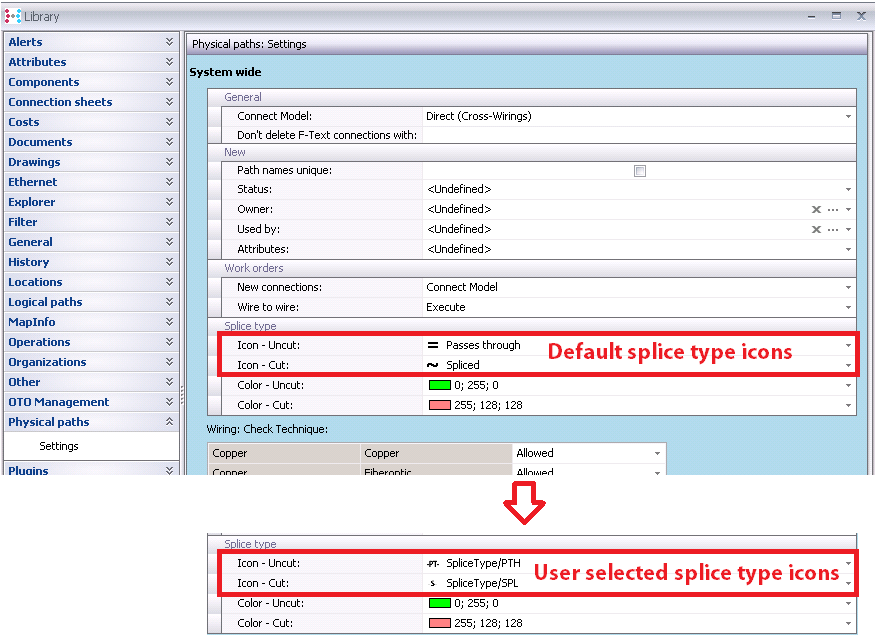Toggle Path names unique checkbox
This screenshot has width=877, height=635.
(640, 171)
